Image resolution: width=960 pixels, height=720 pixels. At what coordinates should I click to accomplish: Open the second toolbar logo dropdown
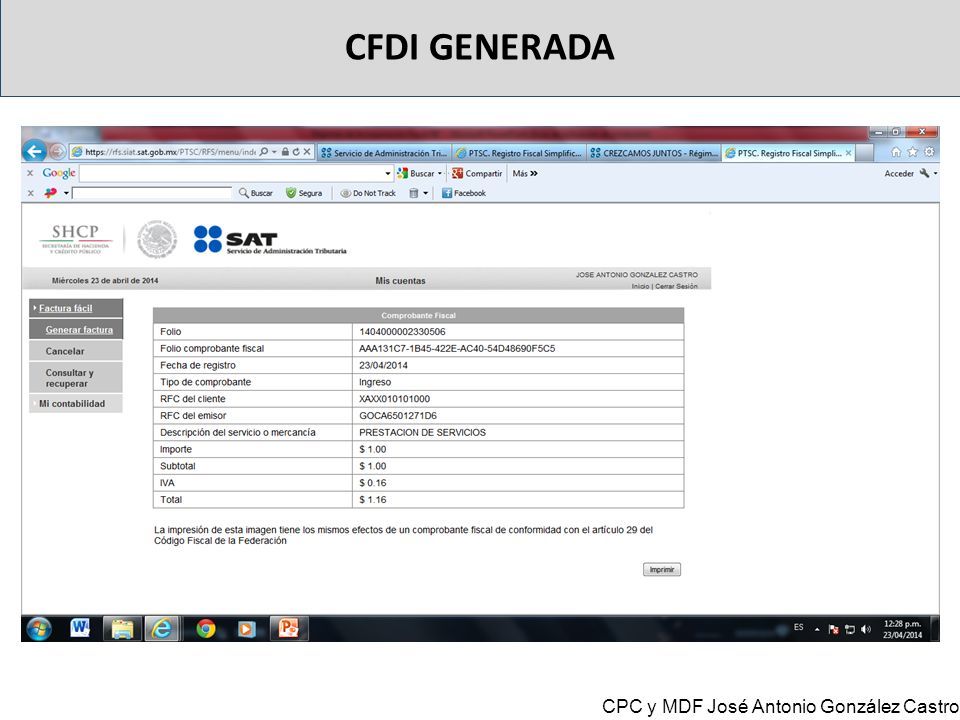click(66, 193)
